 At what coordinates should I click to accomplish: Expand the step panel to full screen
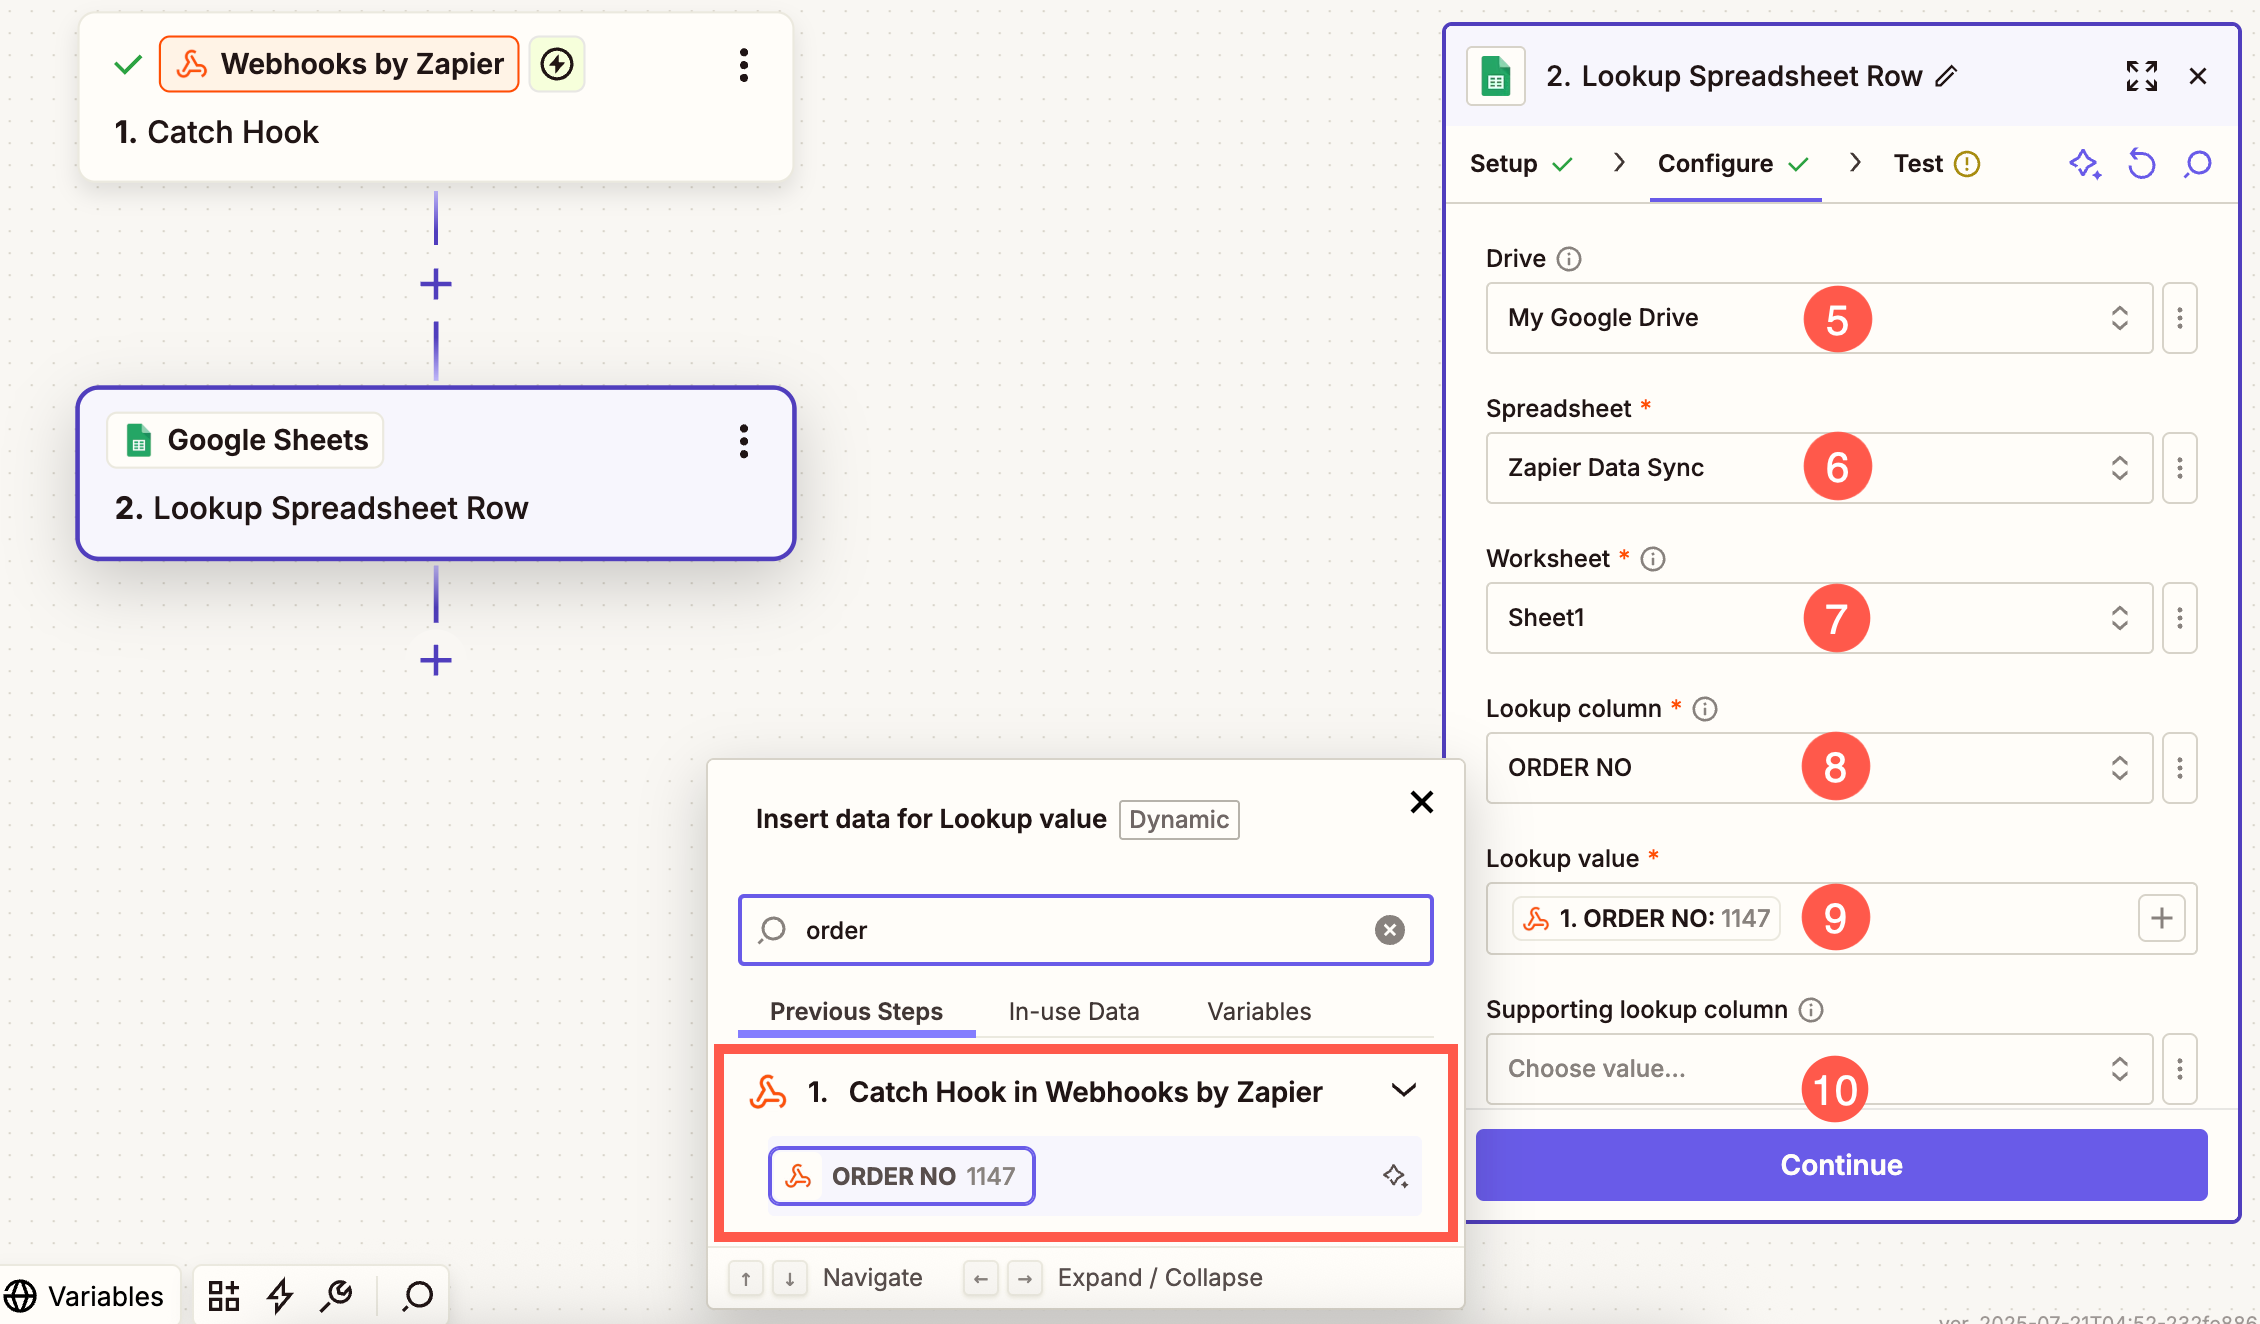pyautogui.click(x=2141, y=76)
